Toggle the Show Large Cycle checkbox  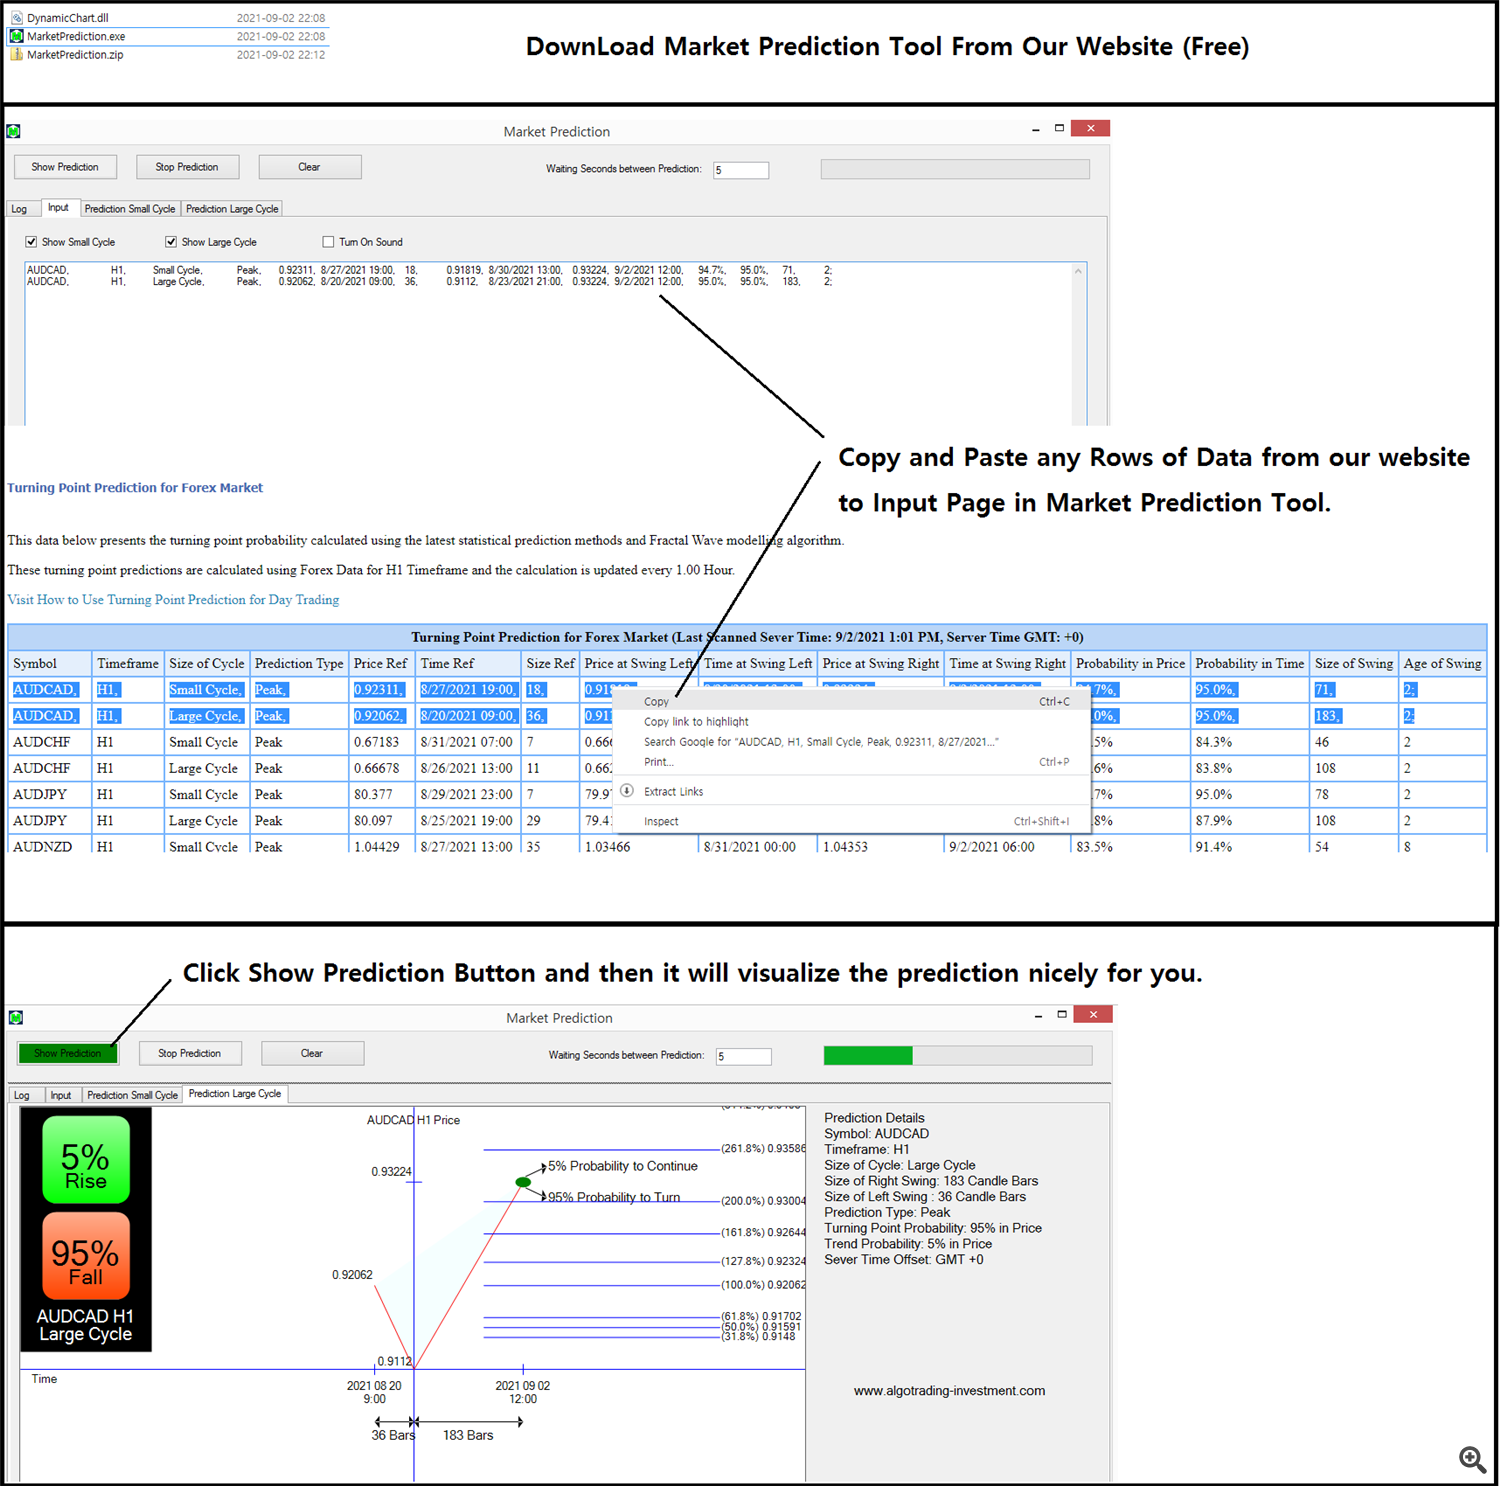click(171, 242)
